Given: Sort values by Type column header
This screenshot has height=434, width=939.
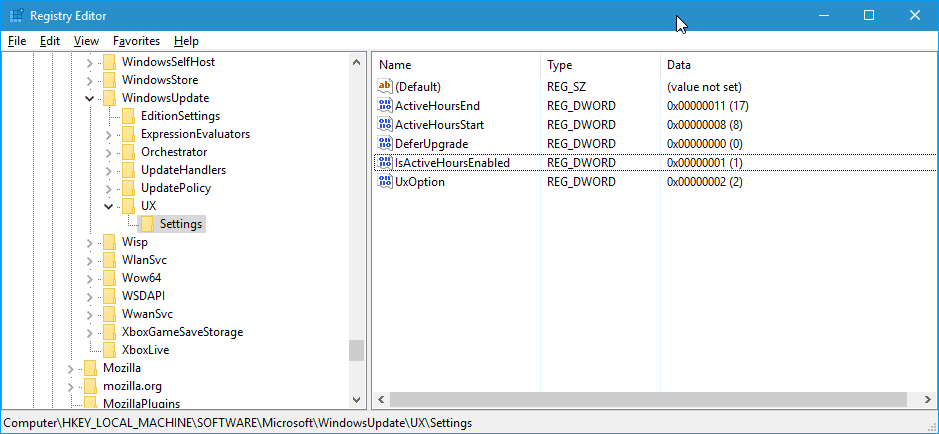Looking at the screenshot, I should pyautogui.click(x=601, y=65).
